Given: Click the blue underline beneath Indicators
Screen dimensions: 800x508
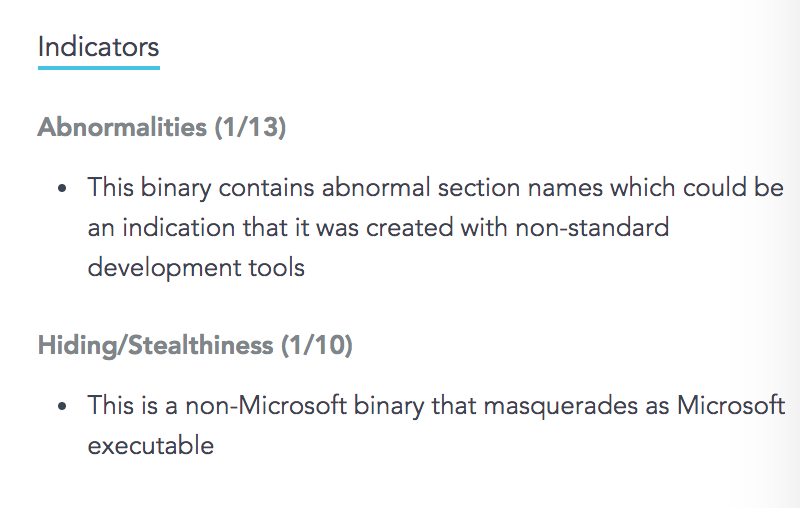Looking at the screenshot, I should [x=98, y=68].
